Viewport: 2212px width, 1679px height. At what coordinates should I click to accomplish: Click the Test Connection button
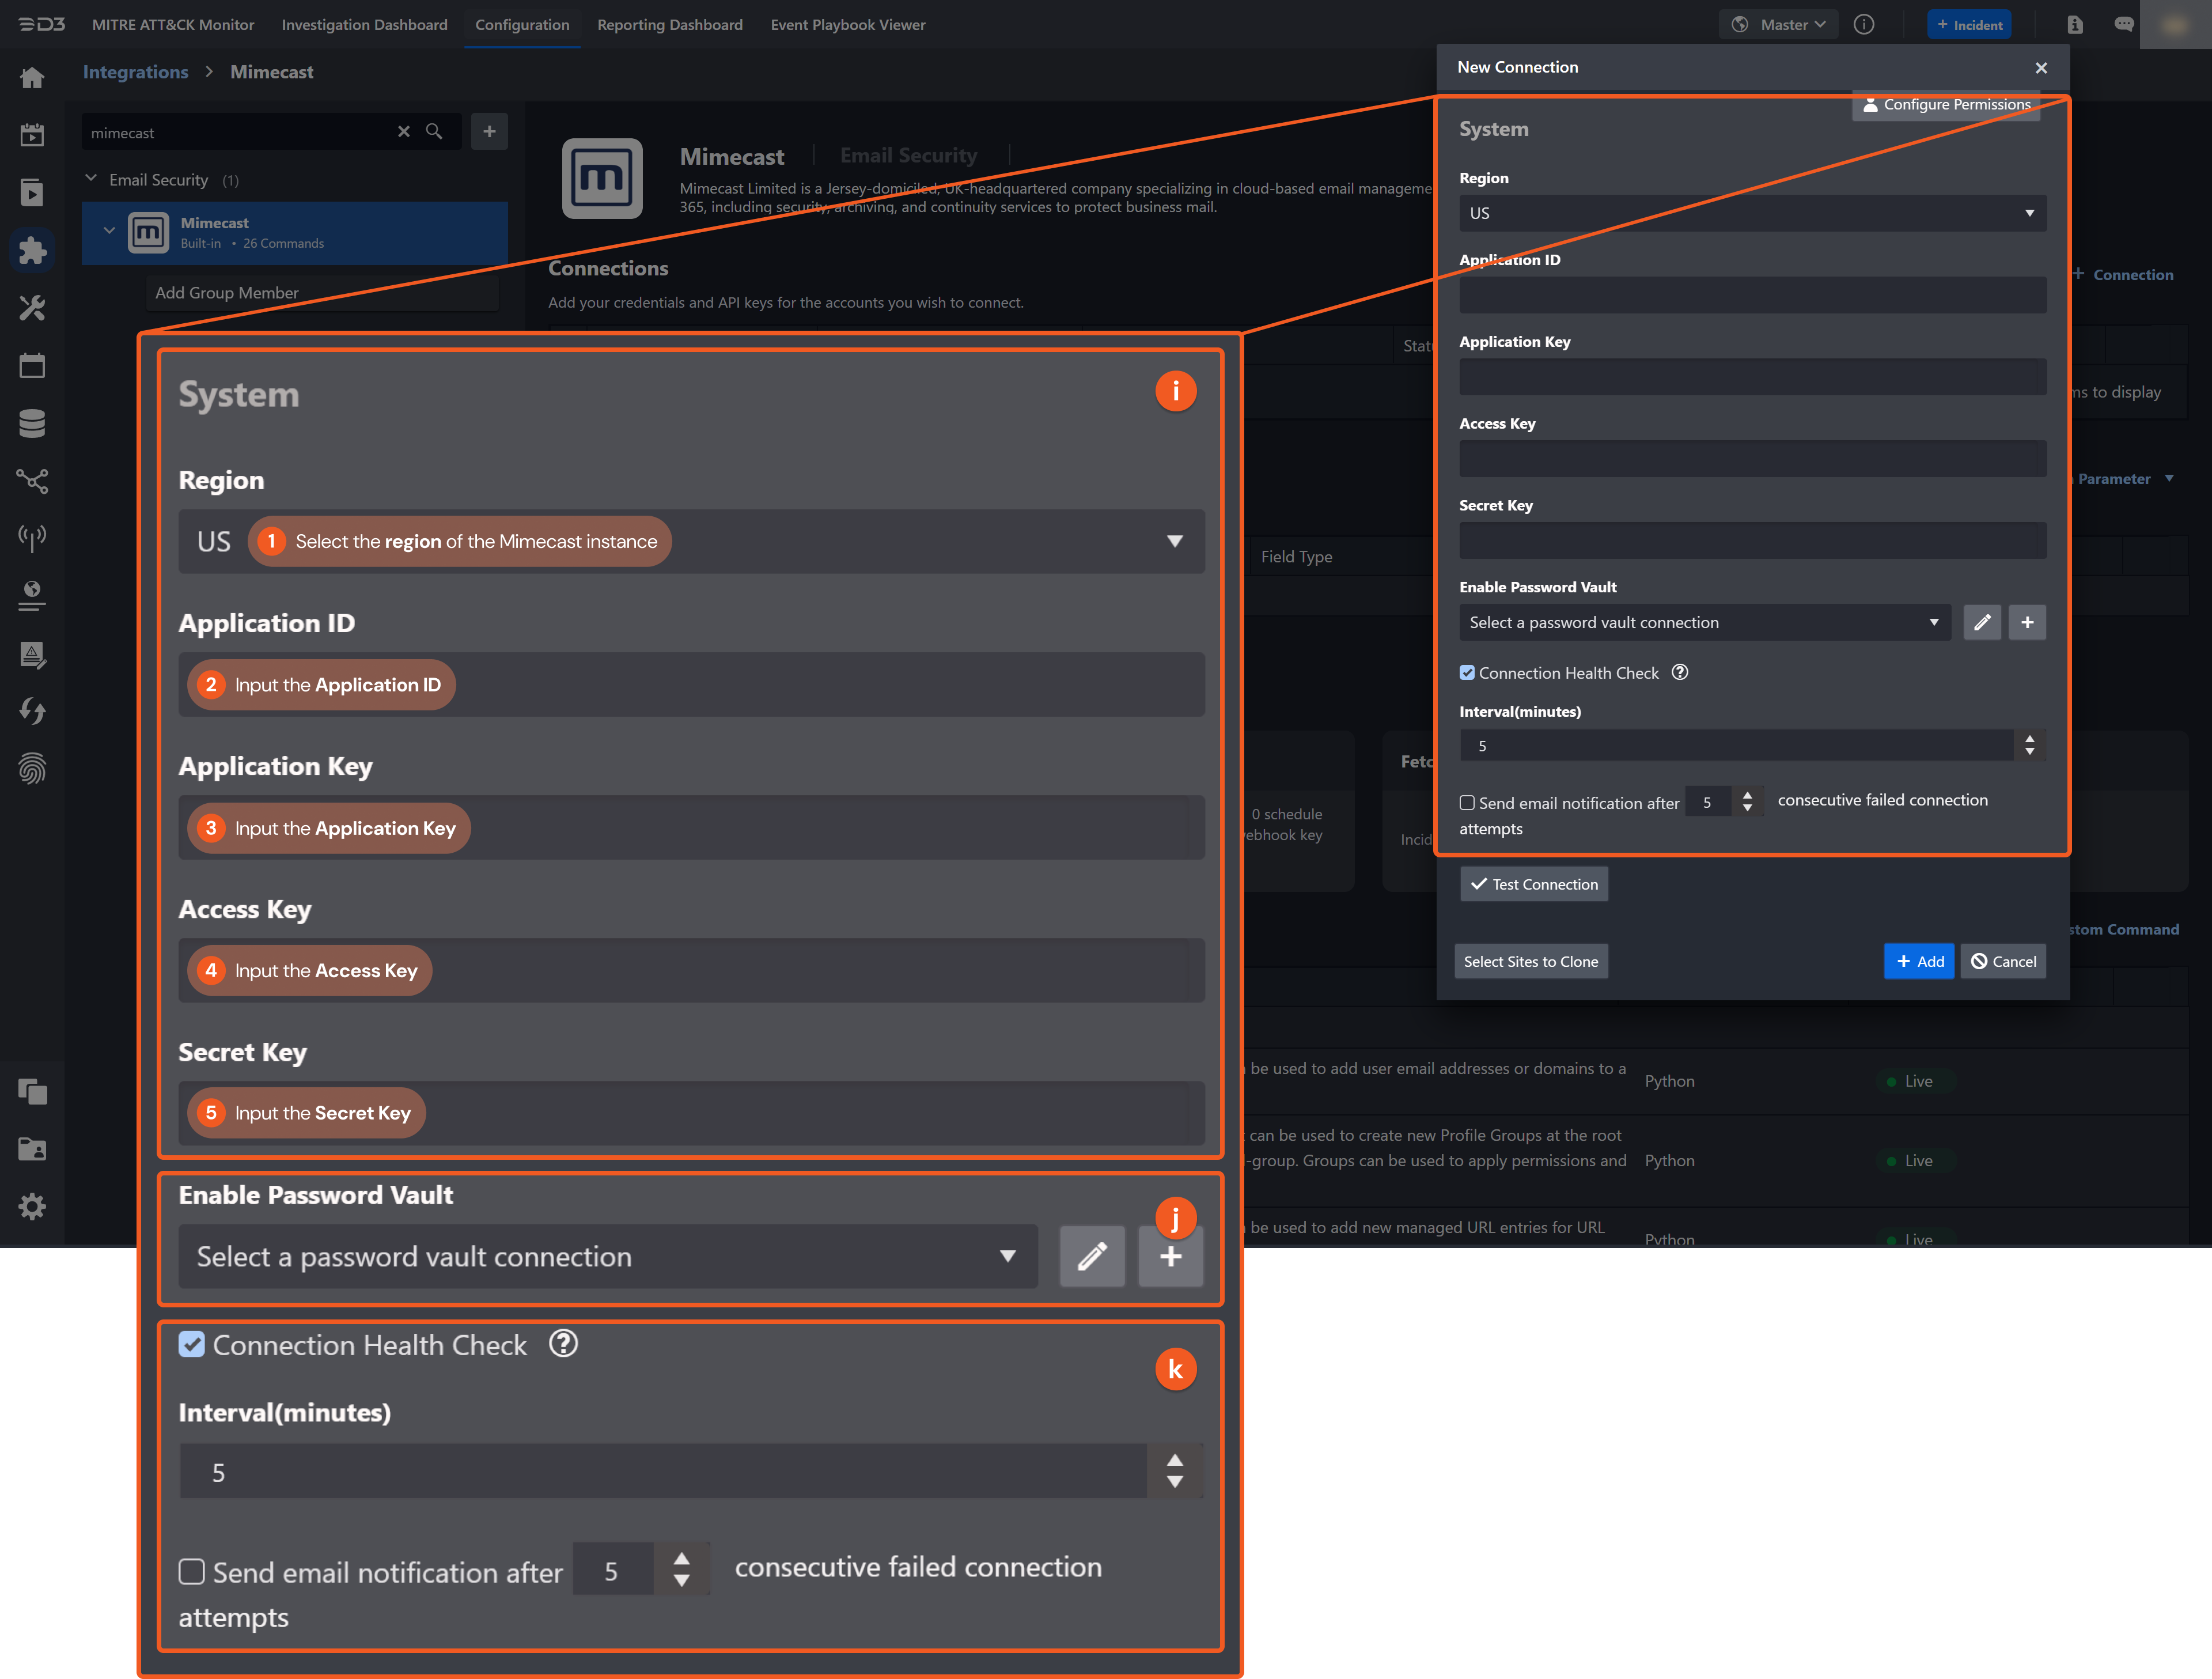[1533, 884]
